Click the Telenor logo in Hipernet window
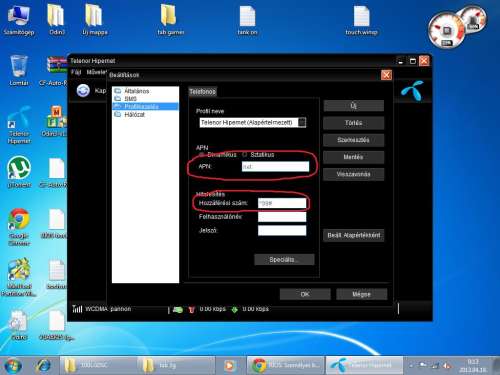 pyautogui.click(x=413, y=90)
